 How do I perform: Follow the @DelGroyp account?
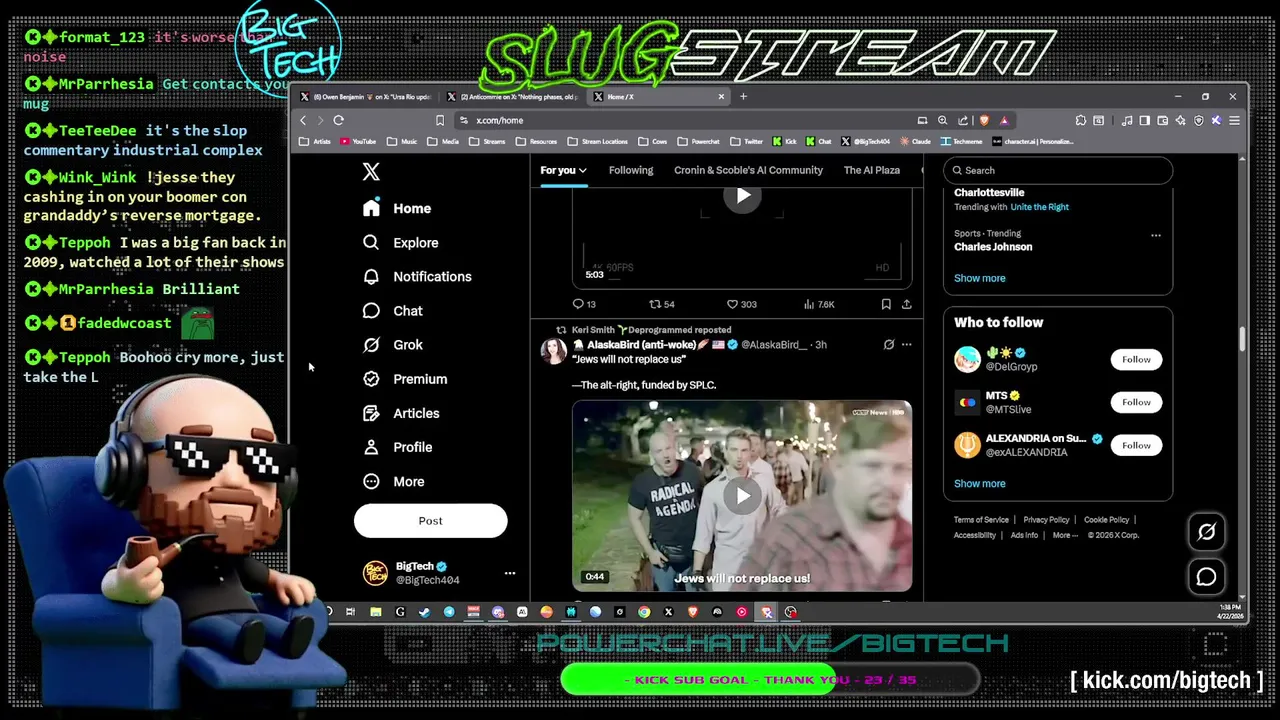(1136, 359)
